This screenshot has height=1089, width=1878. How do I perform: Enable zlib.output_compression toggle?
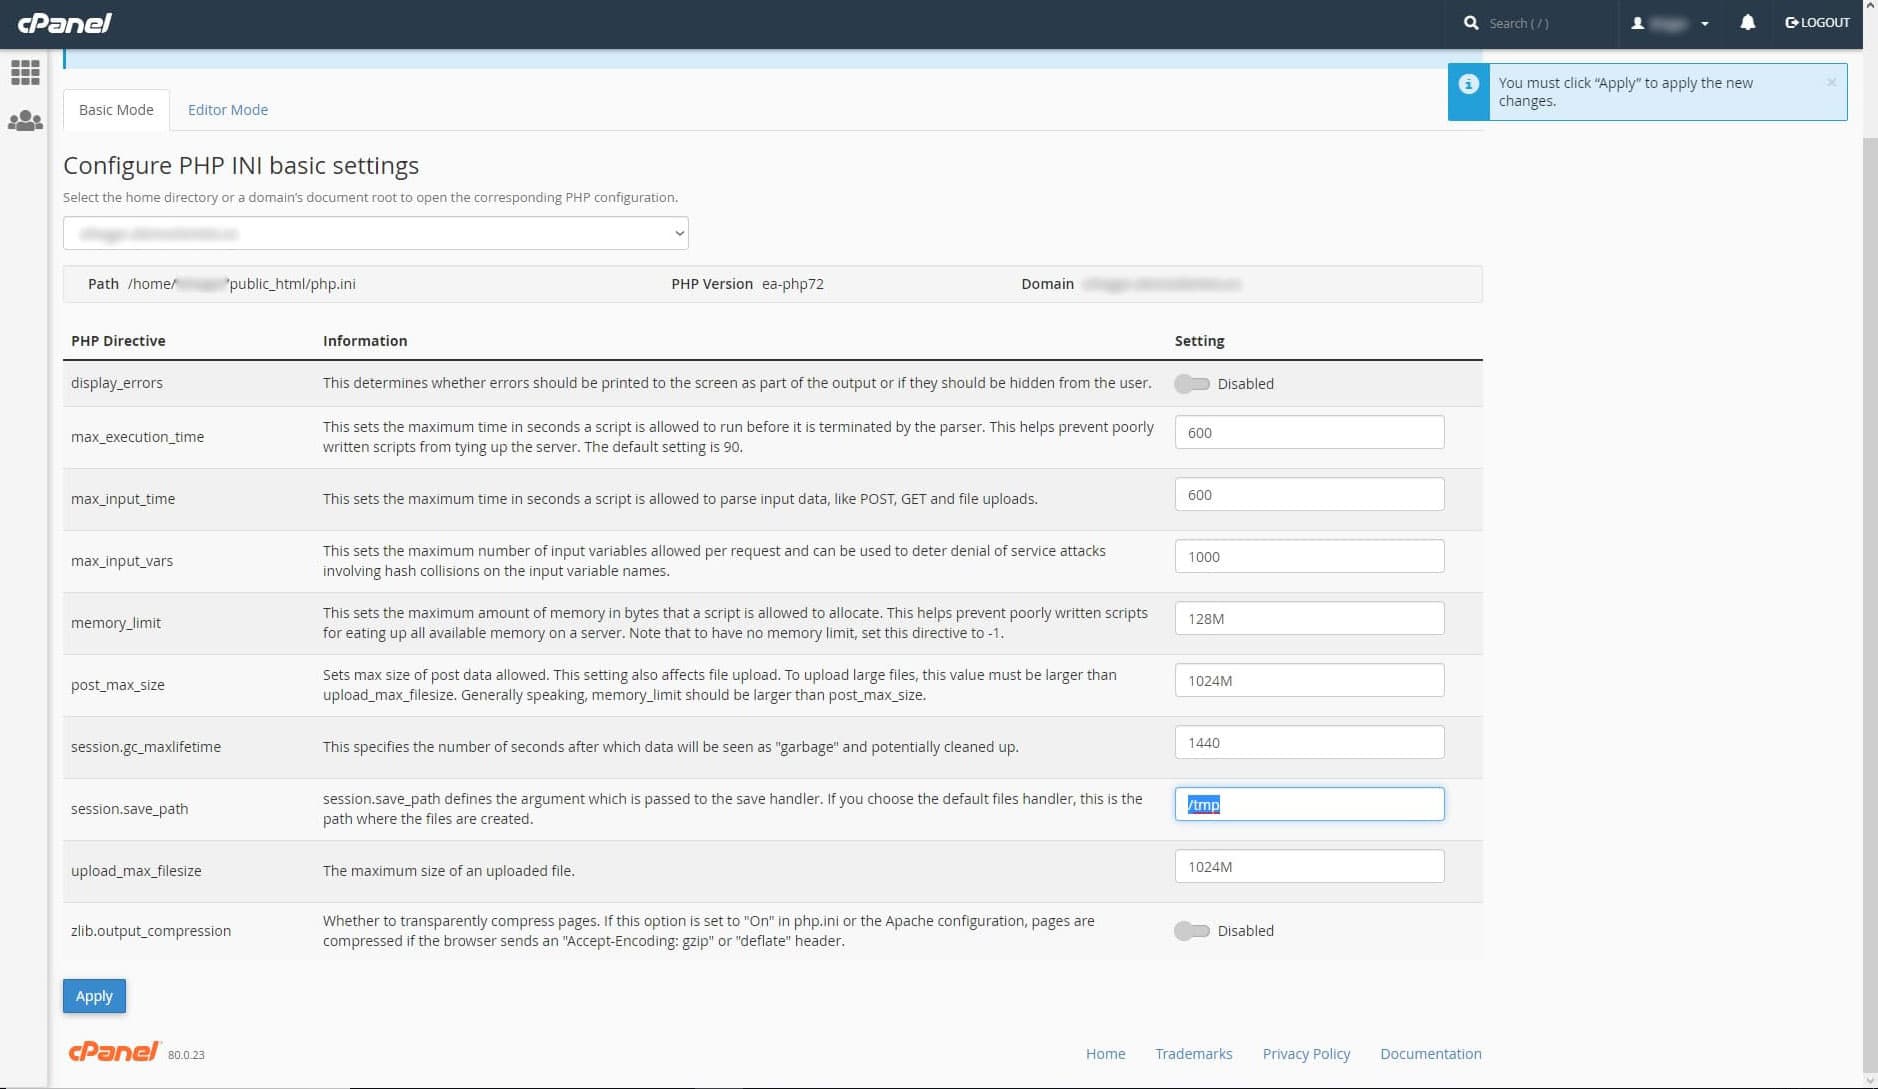1191,931
